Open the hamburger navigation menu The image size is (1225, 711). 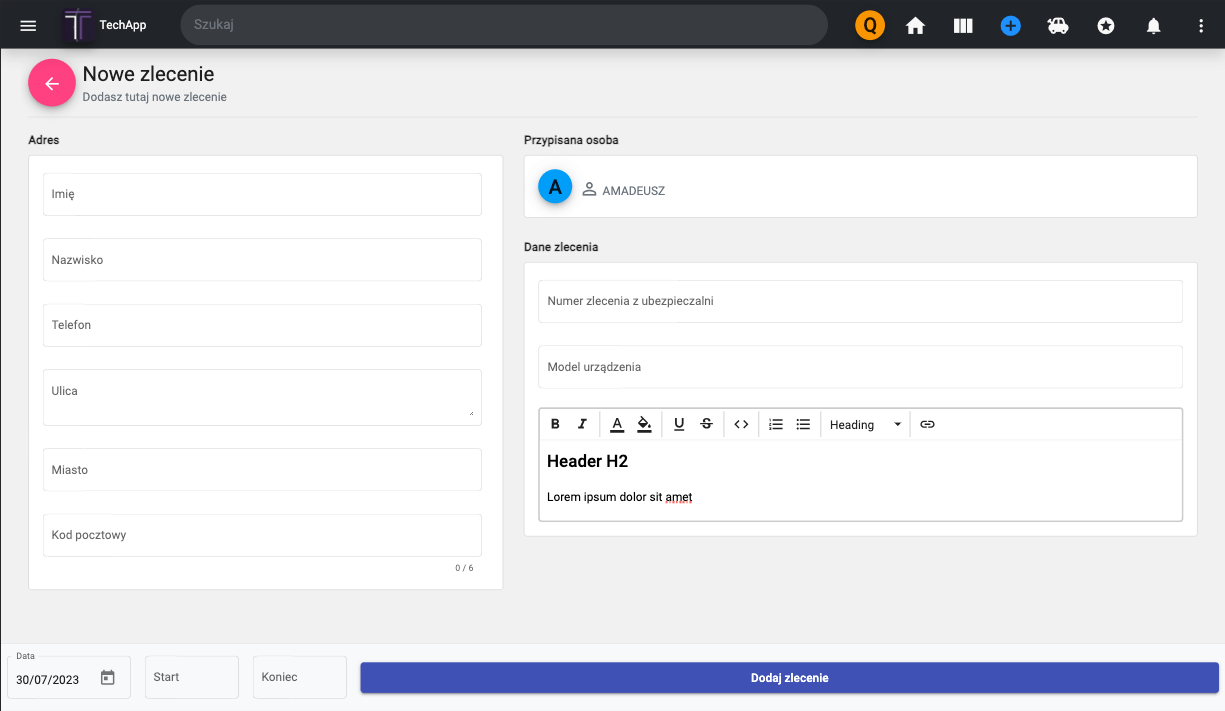(x=28, y=26)
